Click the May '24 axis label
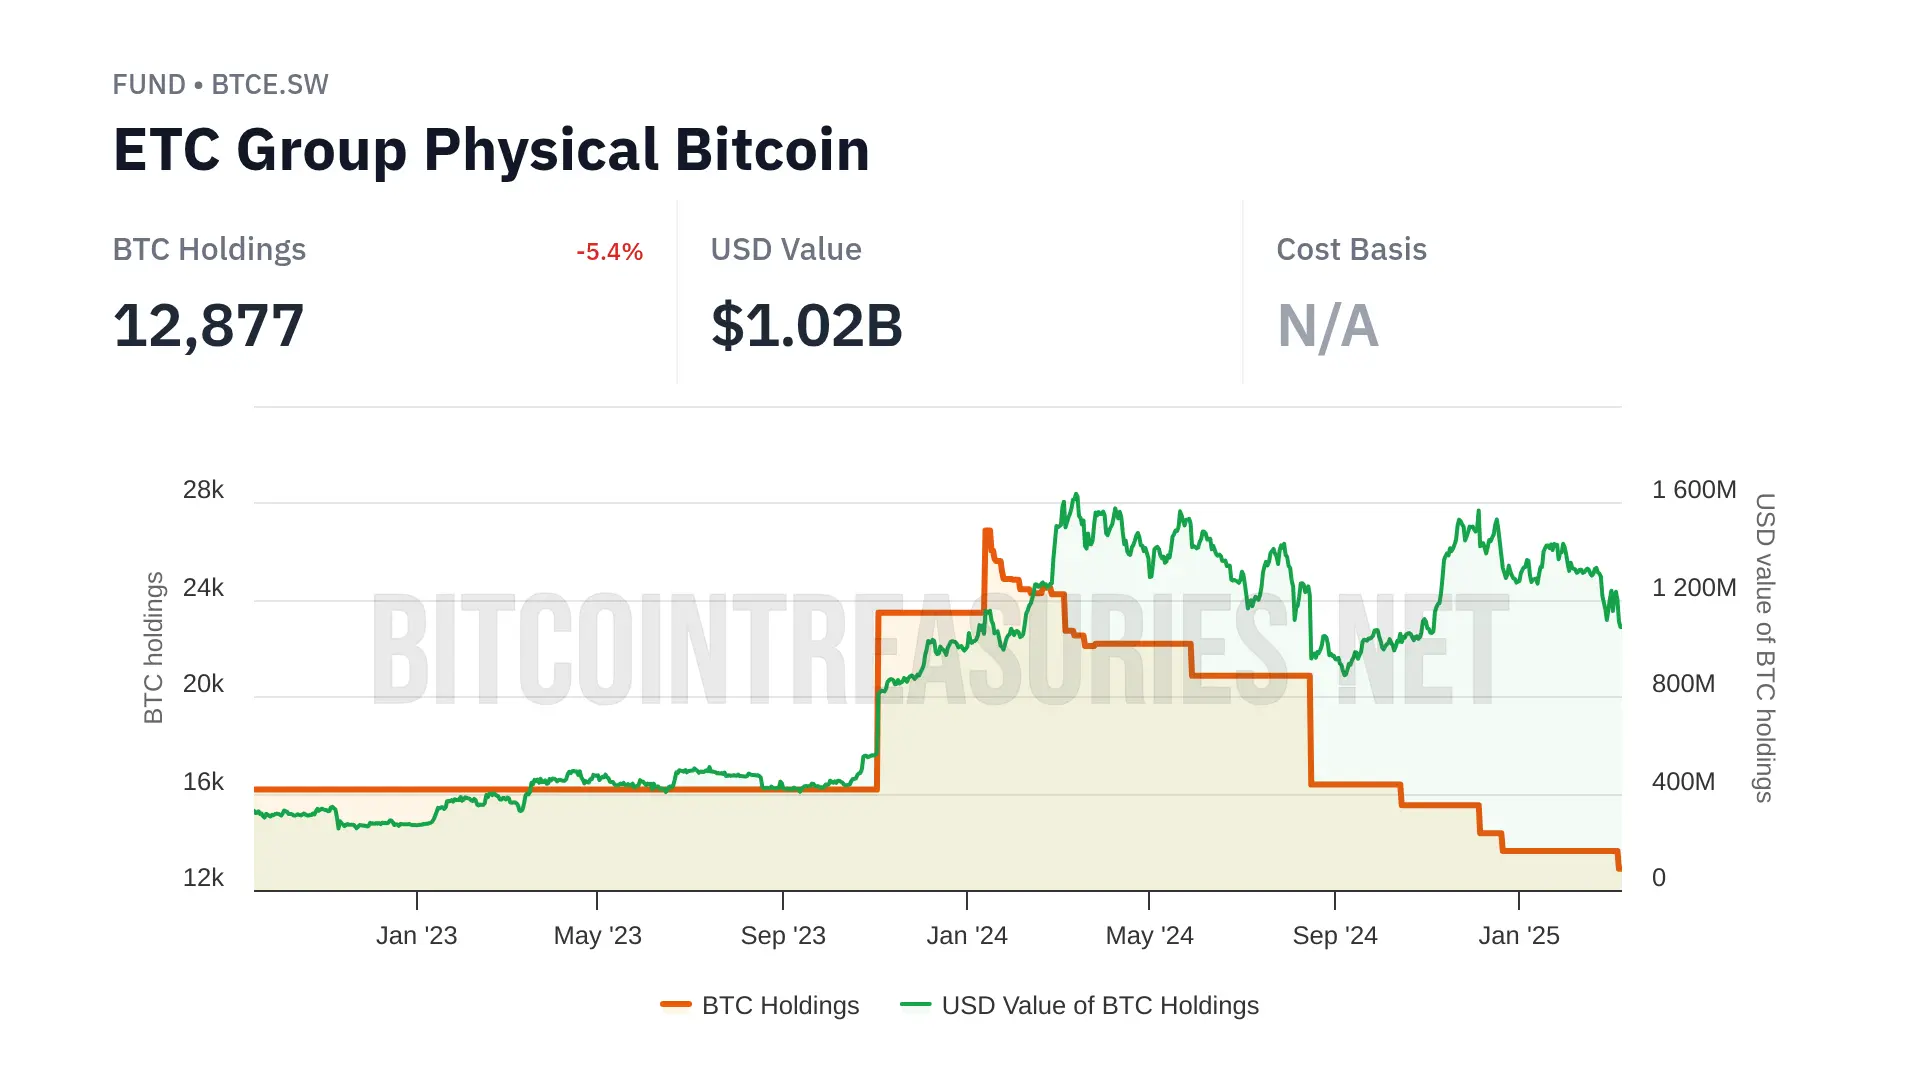 click(x=1149, y=935)
